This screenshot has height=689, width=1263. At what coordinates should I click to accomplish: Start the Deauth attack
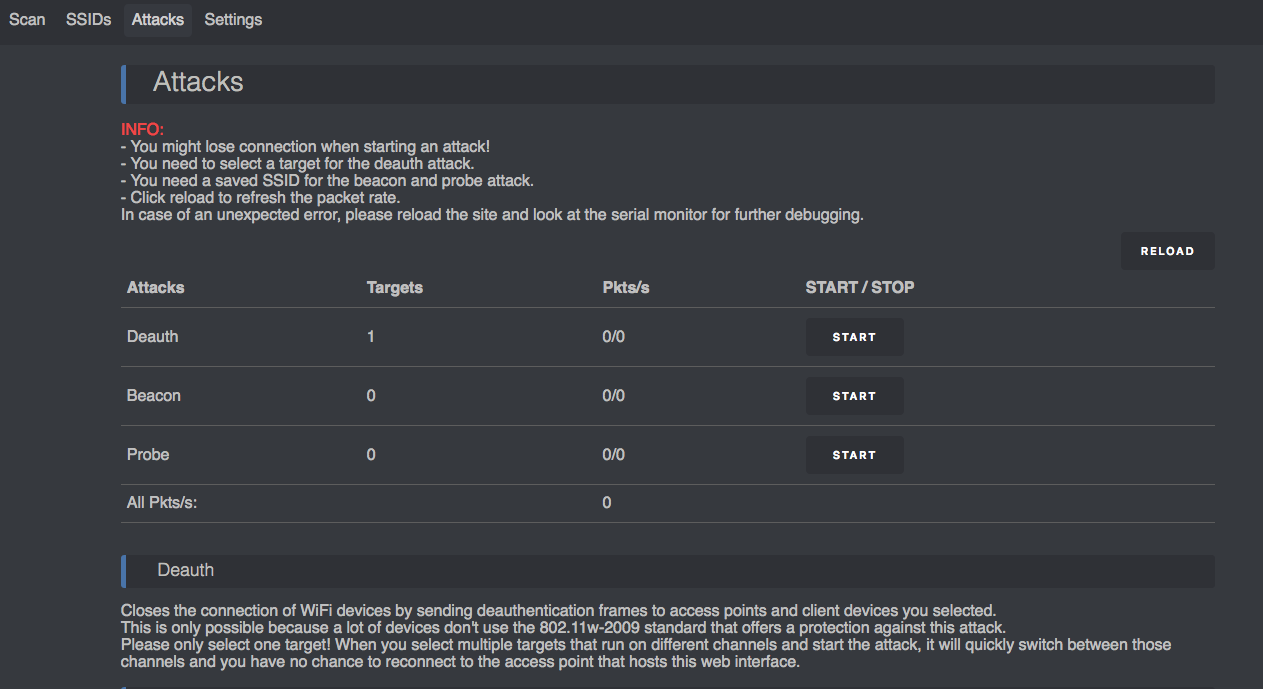(854, 337)
